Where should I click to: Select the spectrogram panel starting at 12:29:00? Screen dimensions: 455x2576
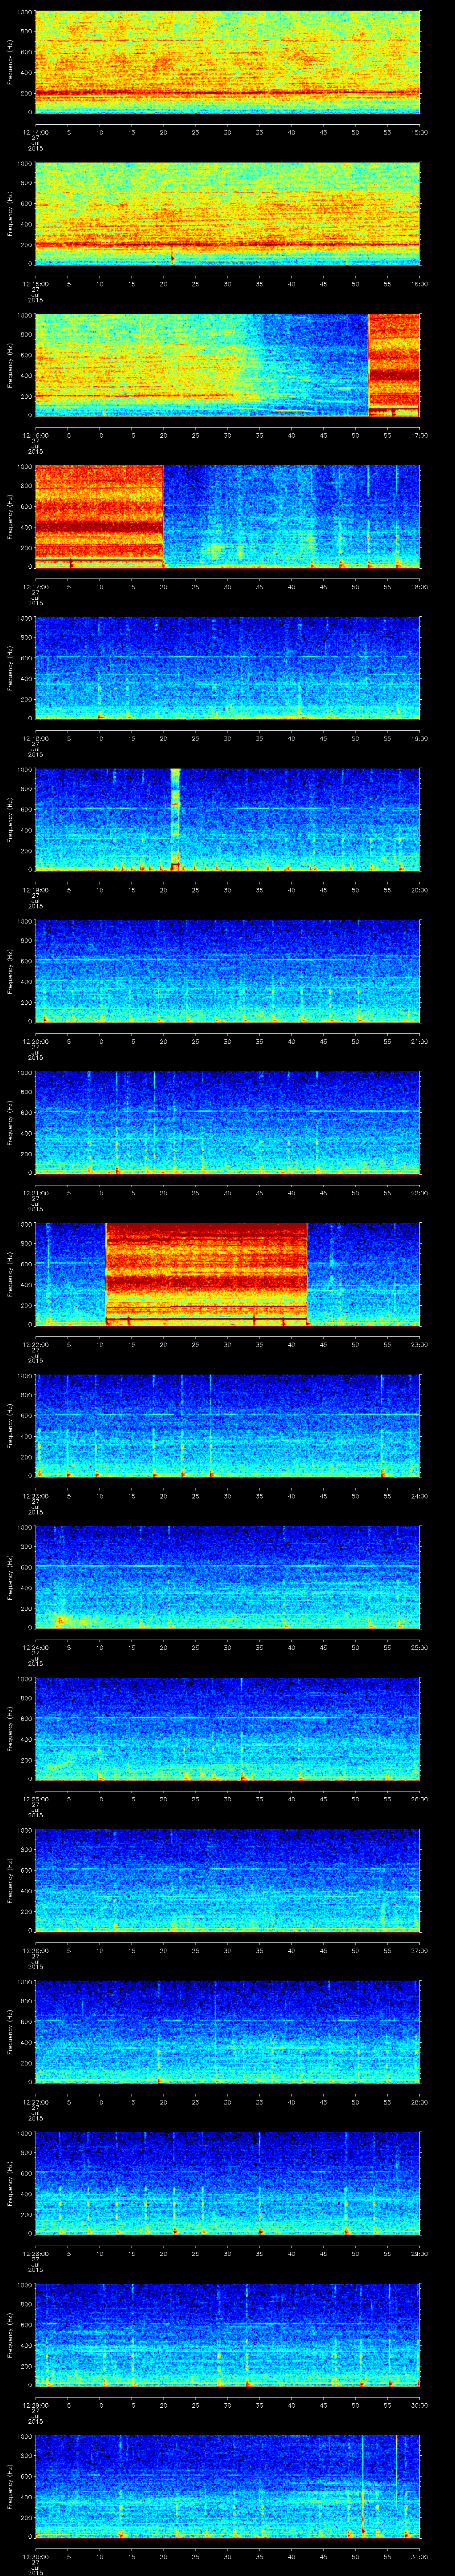coord(227,2335)
